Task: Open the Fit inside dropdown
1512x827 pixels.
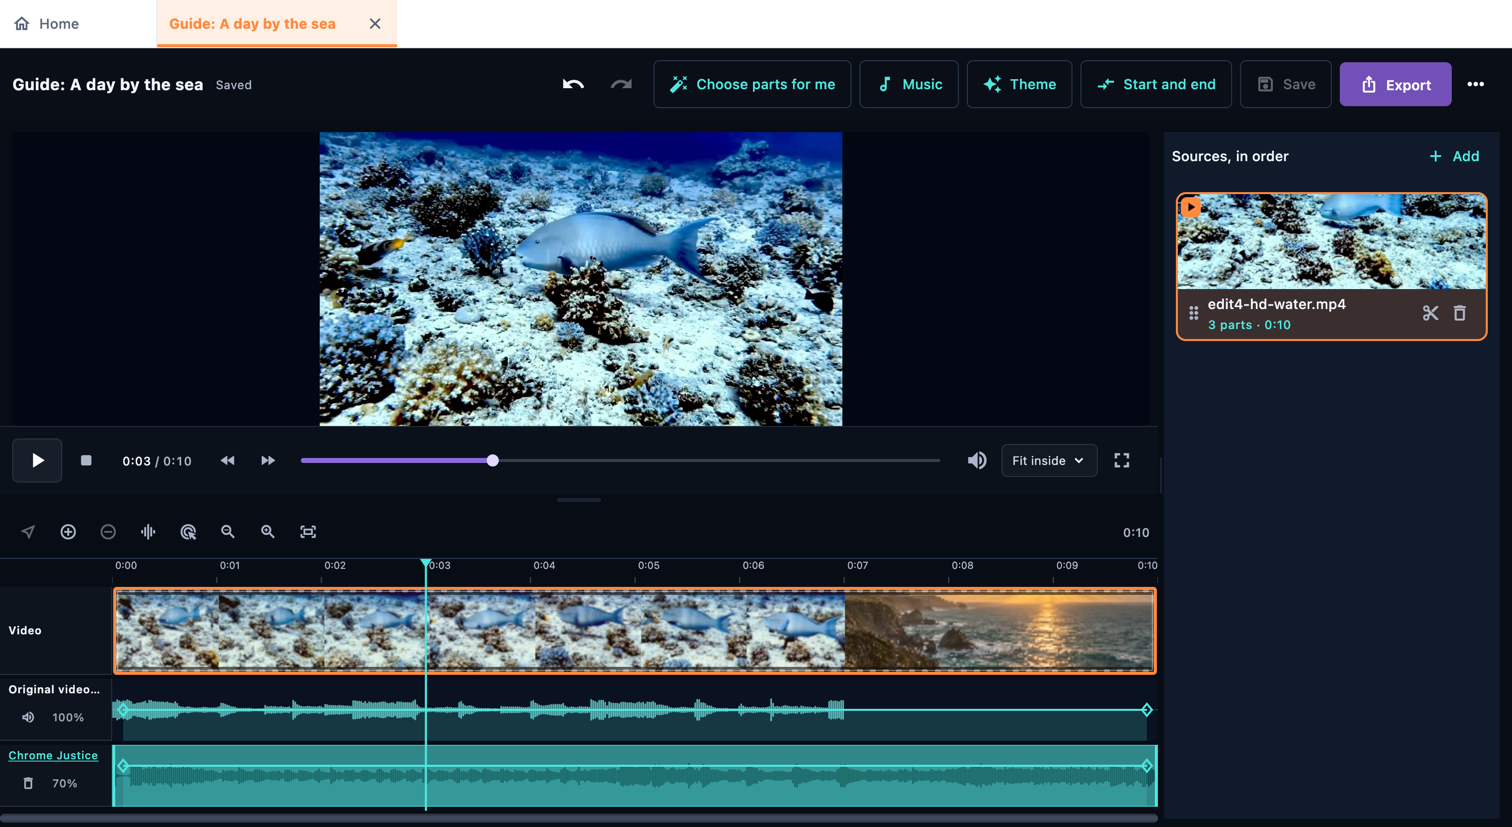Action: pyautogui.click(x=1049, y=460)
